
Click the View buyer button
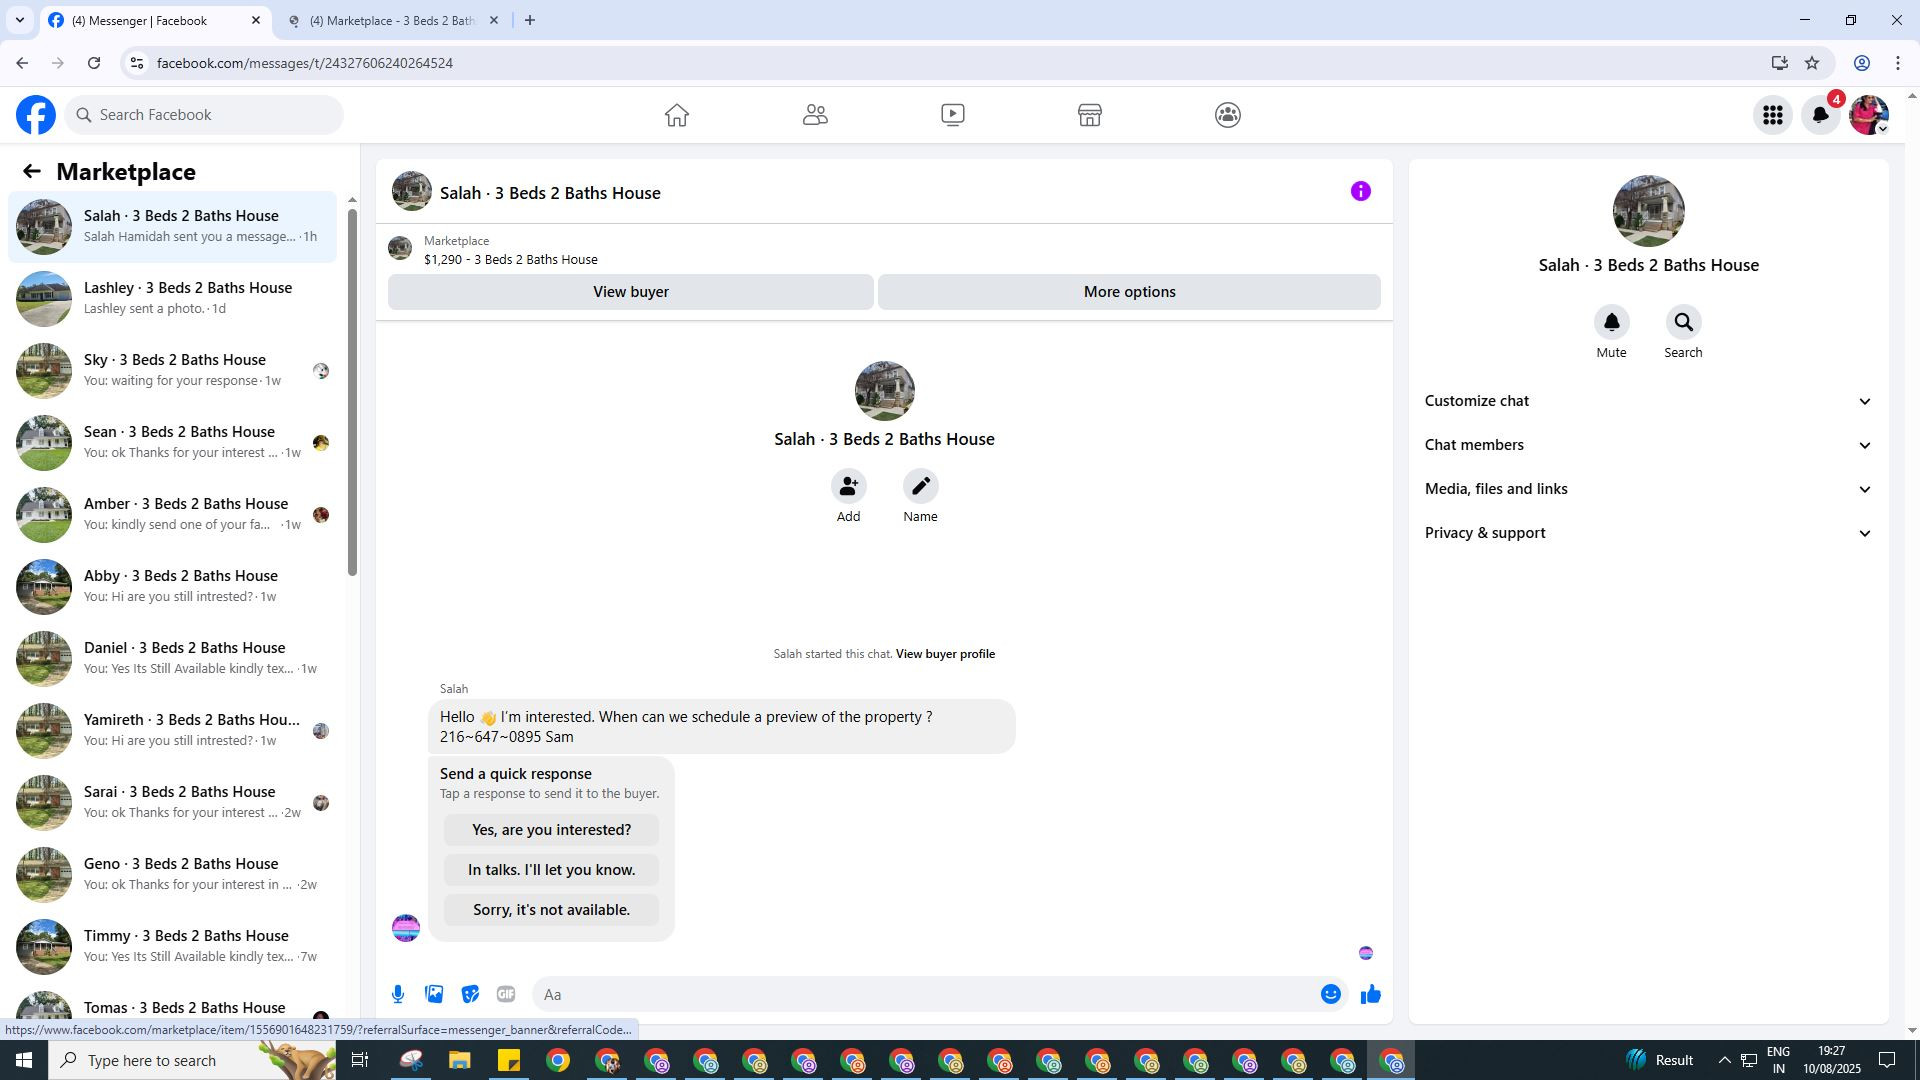tap(630, 292)
